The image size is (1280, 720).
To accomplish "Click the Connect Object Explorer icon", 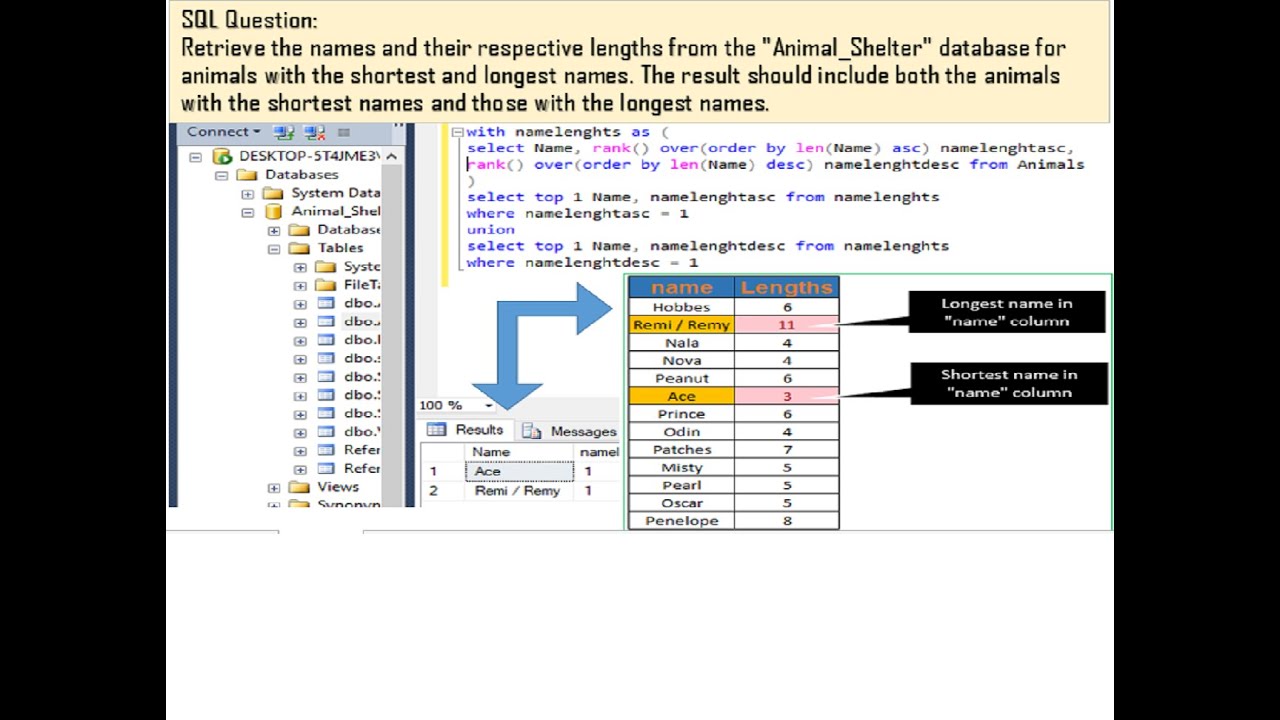I will tap(284, 132).
